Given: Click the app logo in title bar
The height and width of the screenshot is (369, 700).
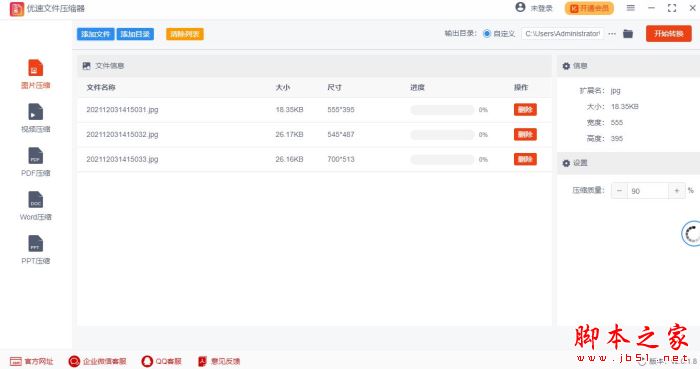Looking at the screenshot, I should point(17,9).
